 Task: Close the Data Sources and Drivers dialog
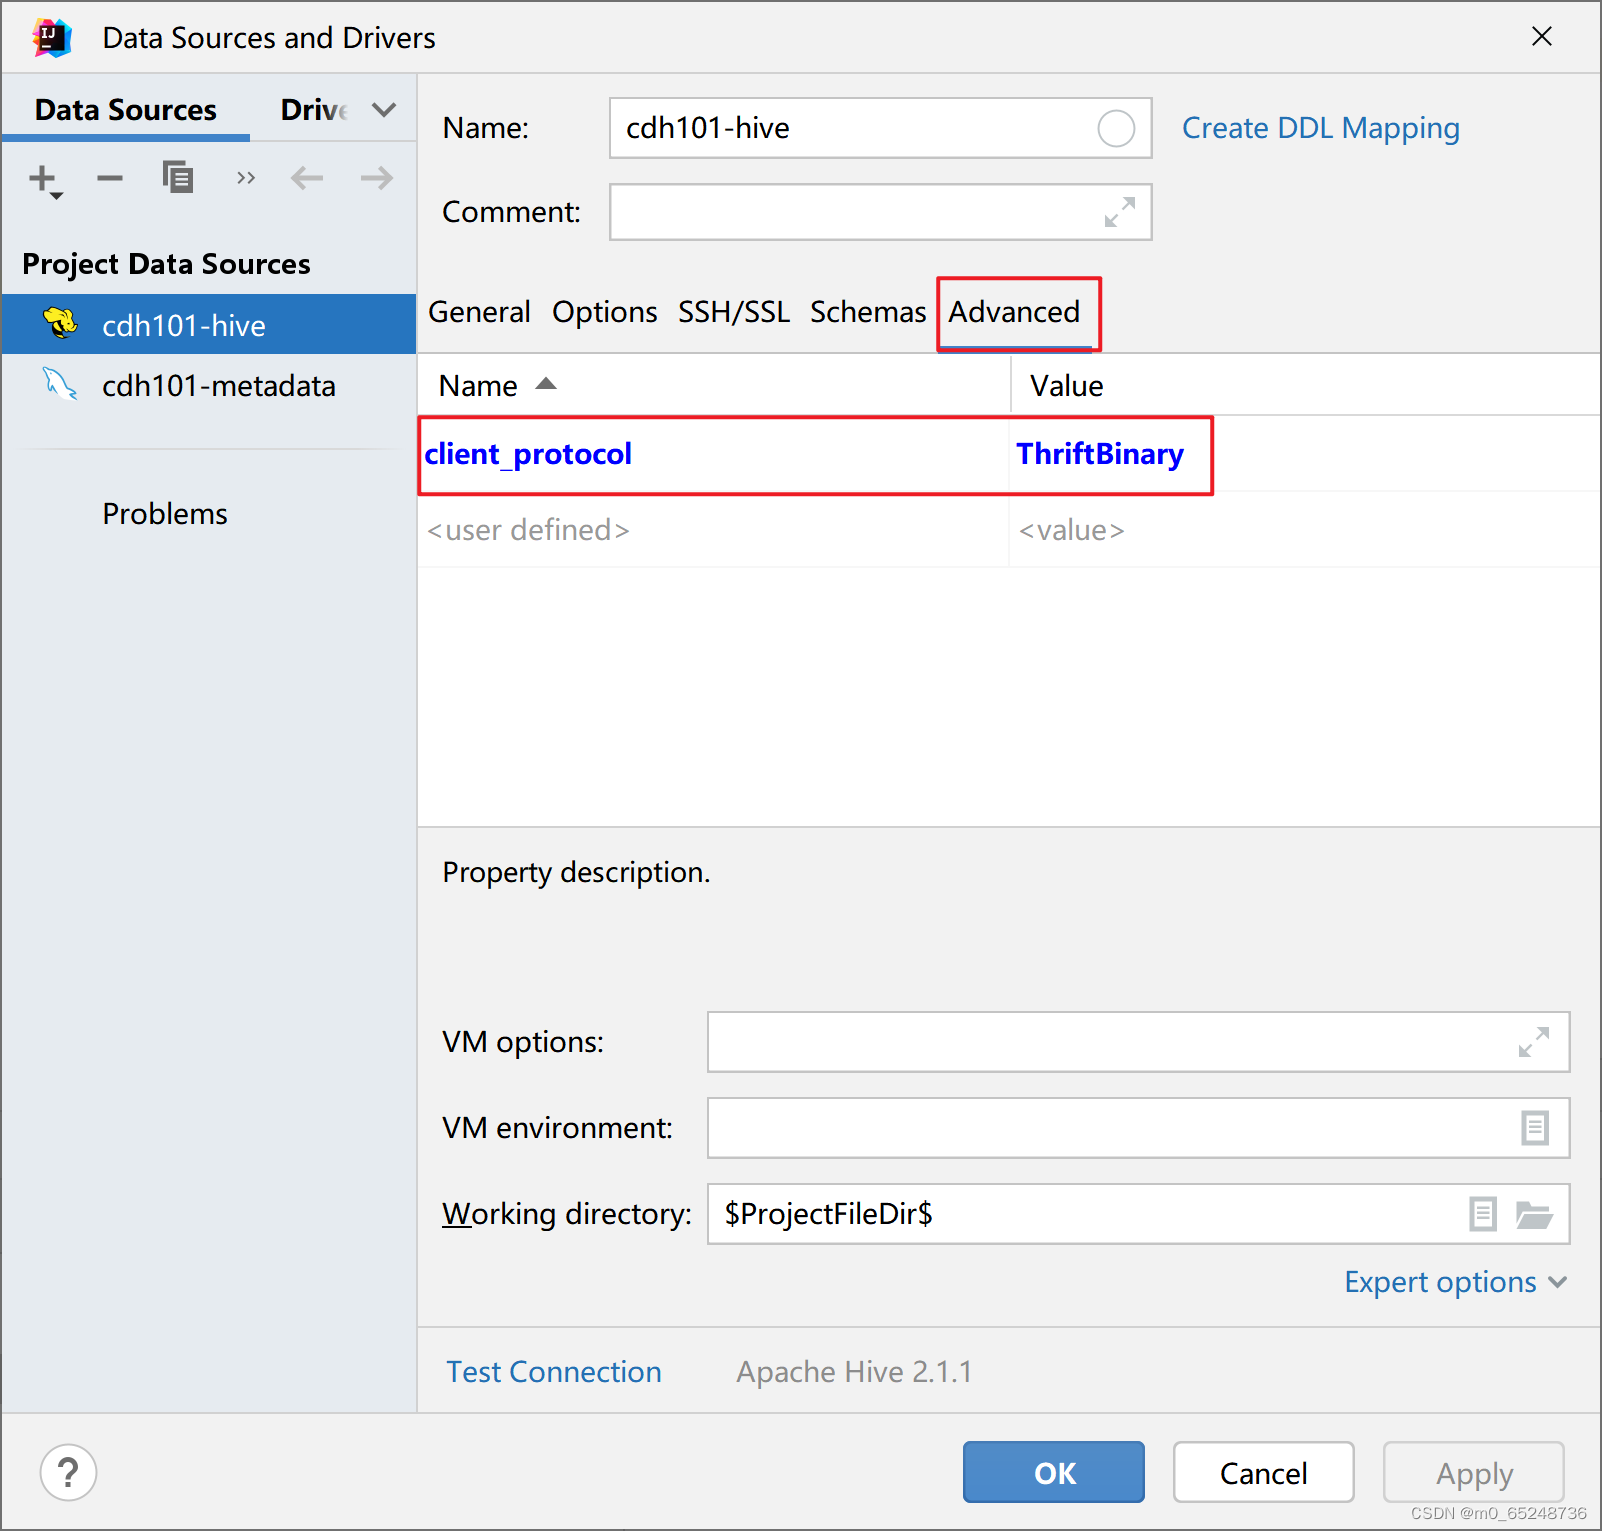[x=1542, y=37]
